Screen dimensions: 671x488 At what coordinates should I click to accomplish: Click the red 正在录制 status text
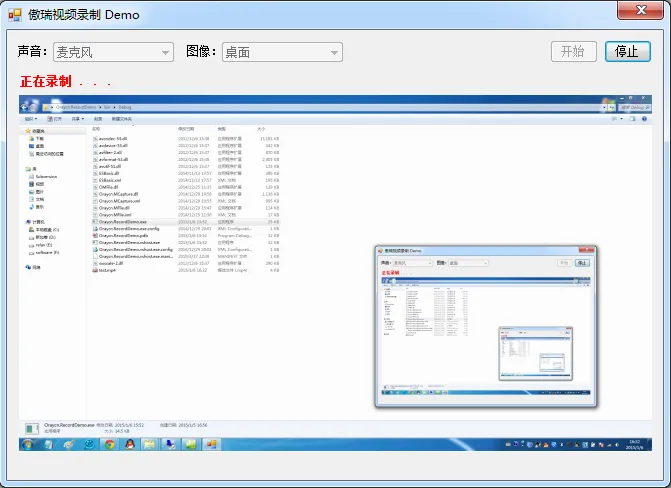46,81
